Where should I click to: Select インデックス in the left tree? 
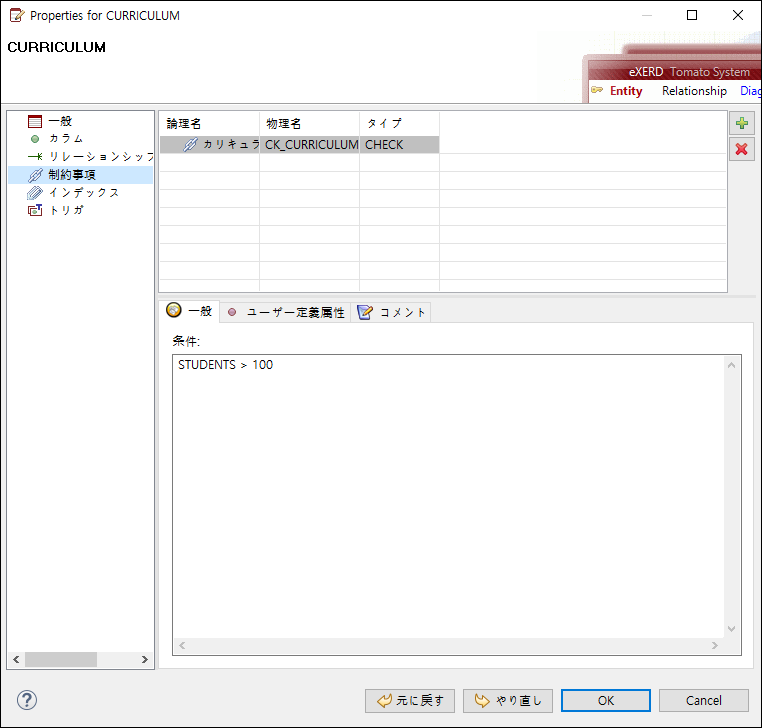coord(84,192)
